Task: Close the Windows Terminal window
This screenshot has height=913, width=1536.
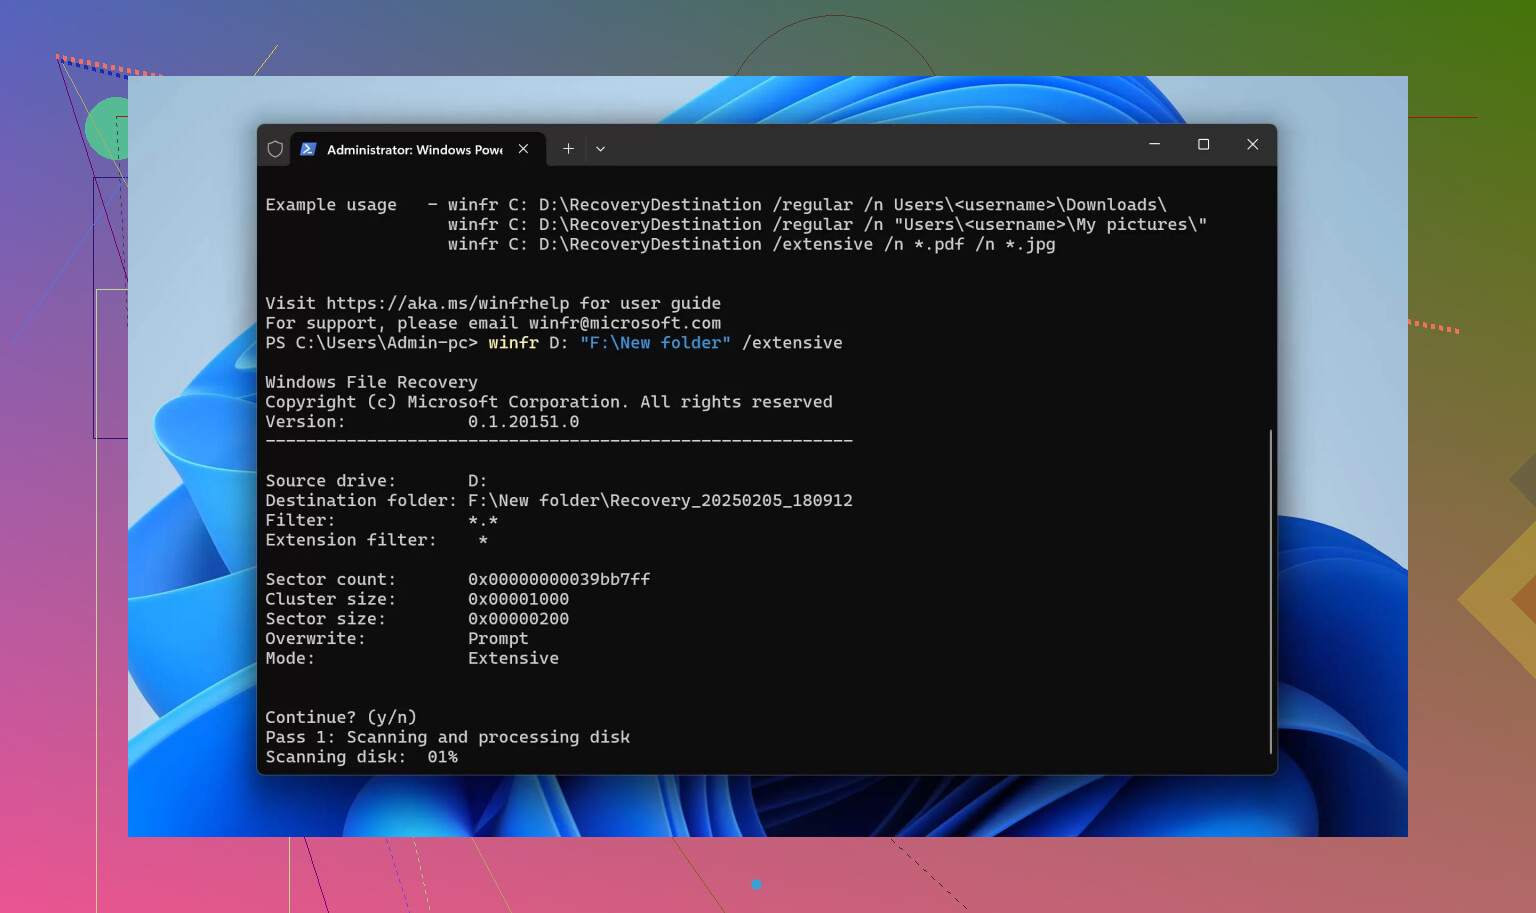Action: pyautogui.click(x=1252, y=145)
